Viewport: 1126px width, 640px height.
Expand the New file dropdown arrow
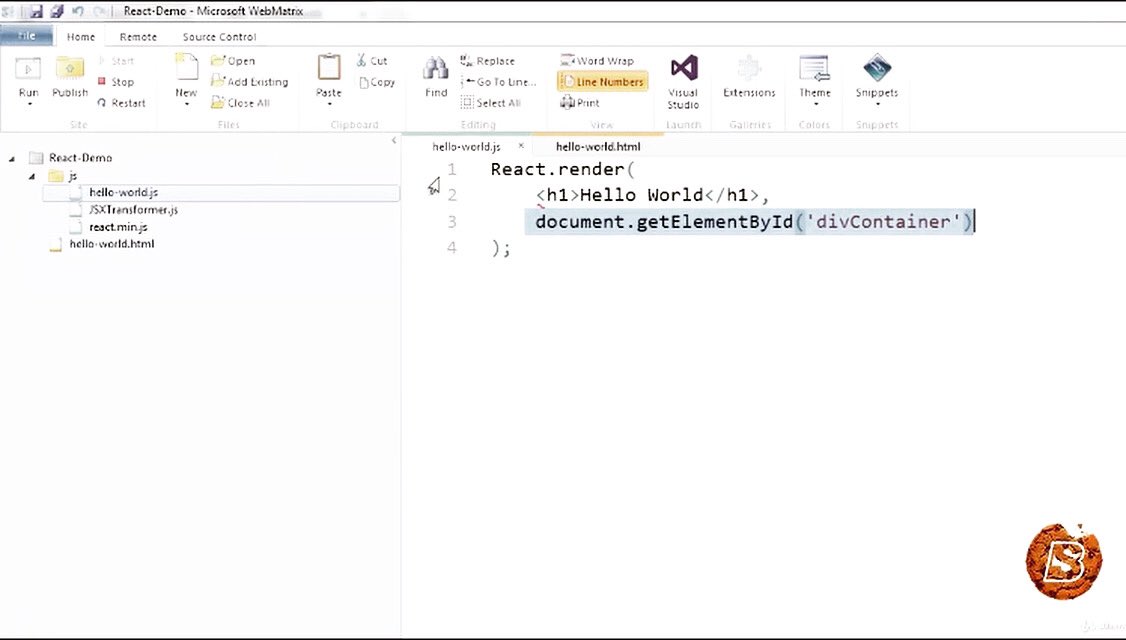(186, 105)
